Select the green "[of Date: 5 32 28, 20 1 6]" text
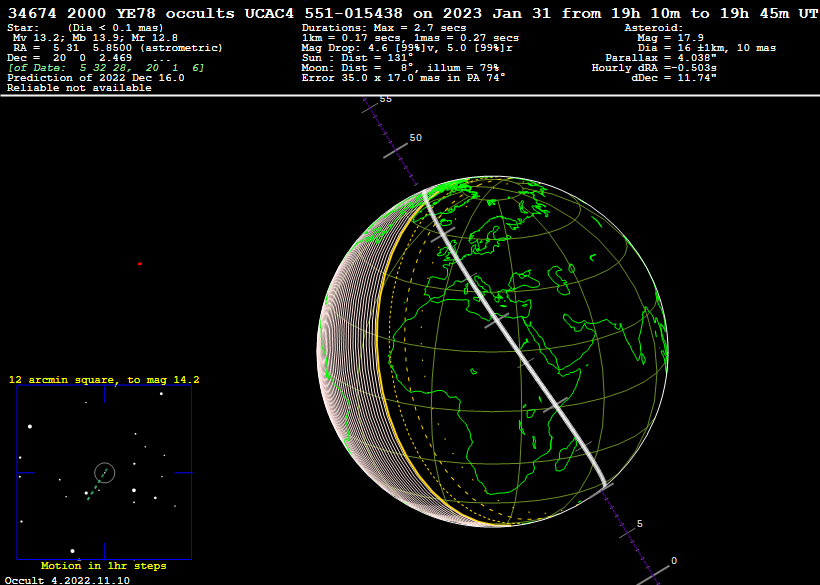This screenshot has height=585, width=820. point(106,67)
